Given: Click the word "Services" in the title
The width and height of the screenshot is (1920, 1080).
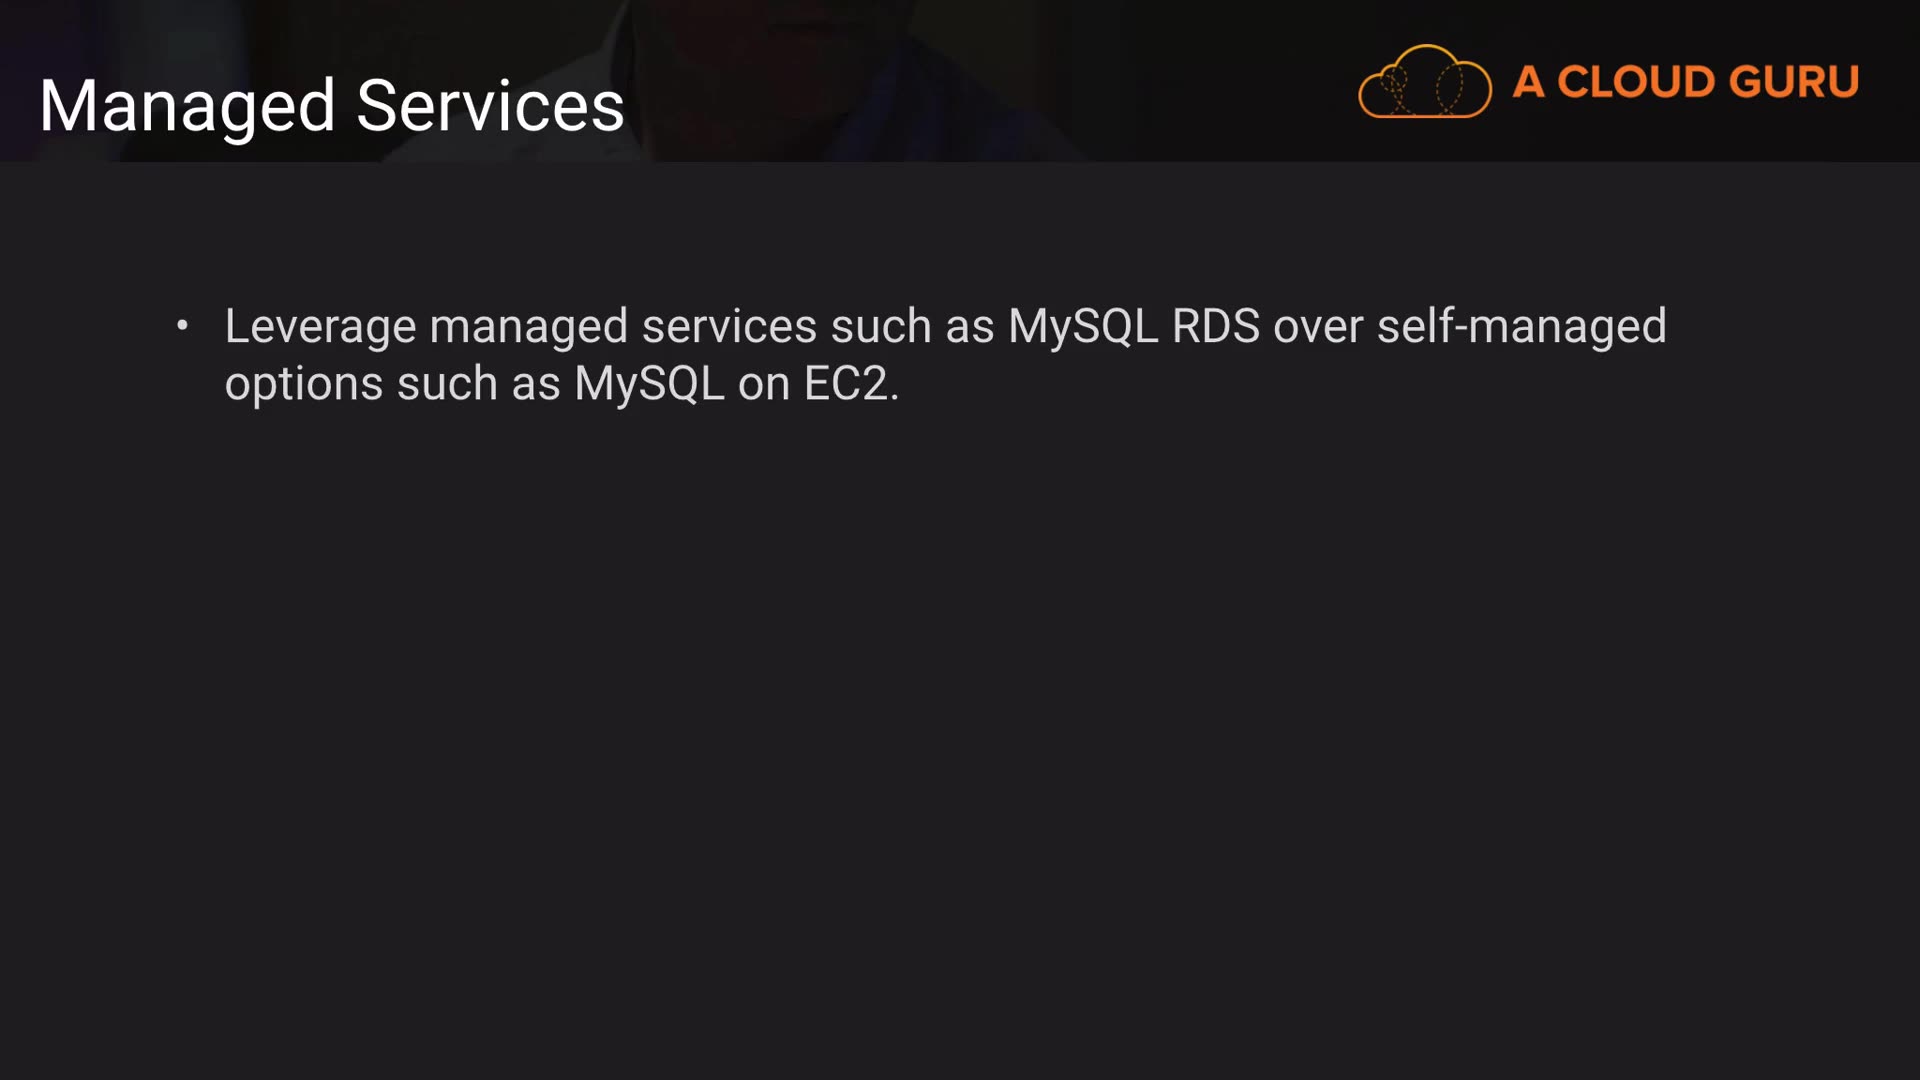Looking at the screenshot, I should point(490,106).
